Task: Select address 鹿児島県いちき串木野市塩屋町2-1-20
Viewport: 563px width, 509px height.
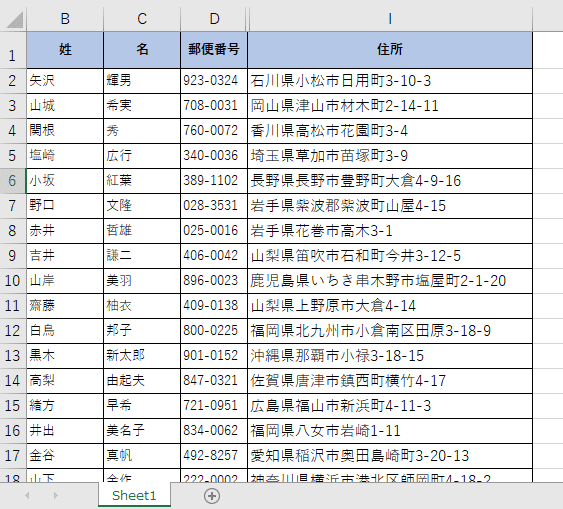Action: point(390,281)
